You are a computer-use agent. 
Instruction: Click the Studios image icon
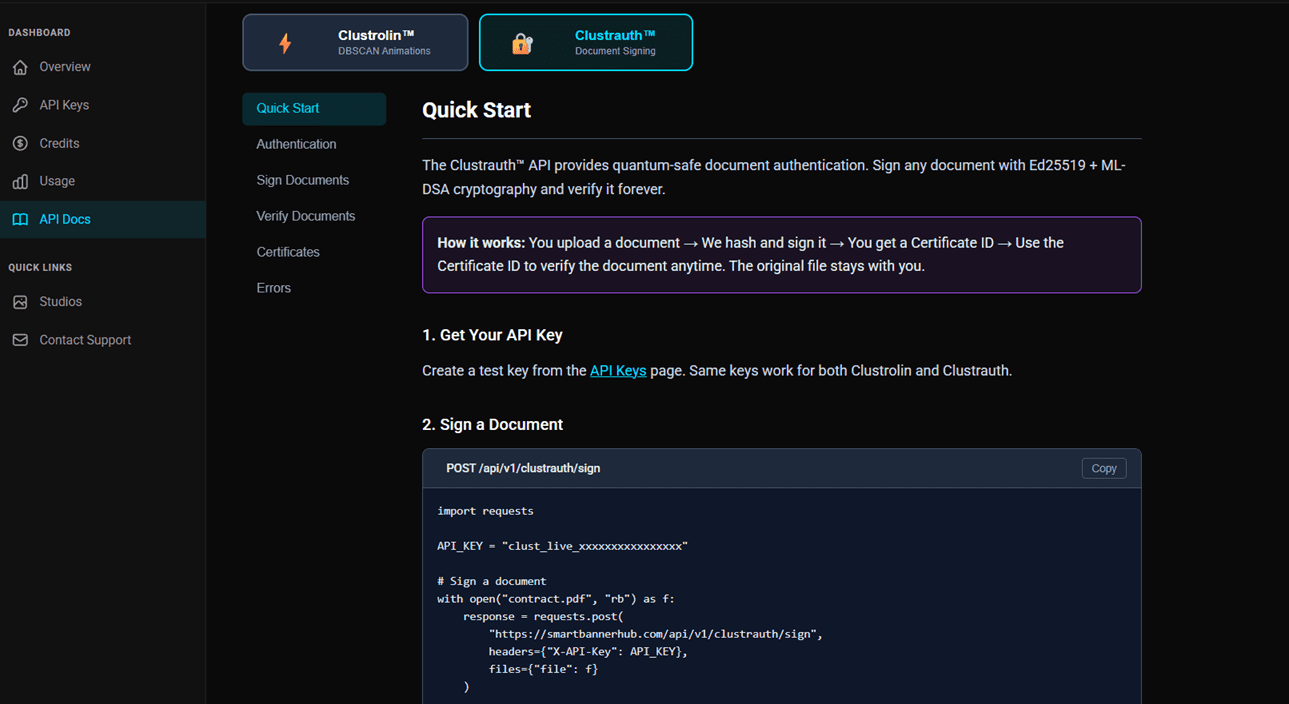click(20, 301)
